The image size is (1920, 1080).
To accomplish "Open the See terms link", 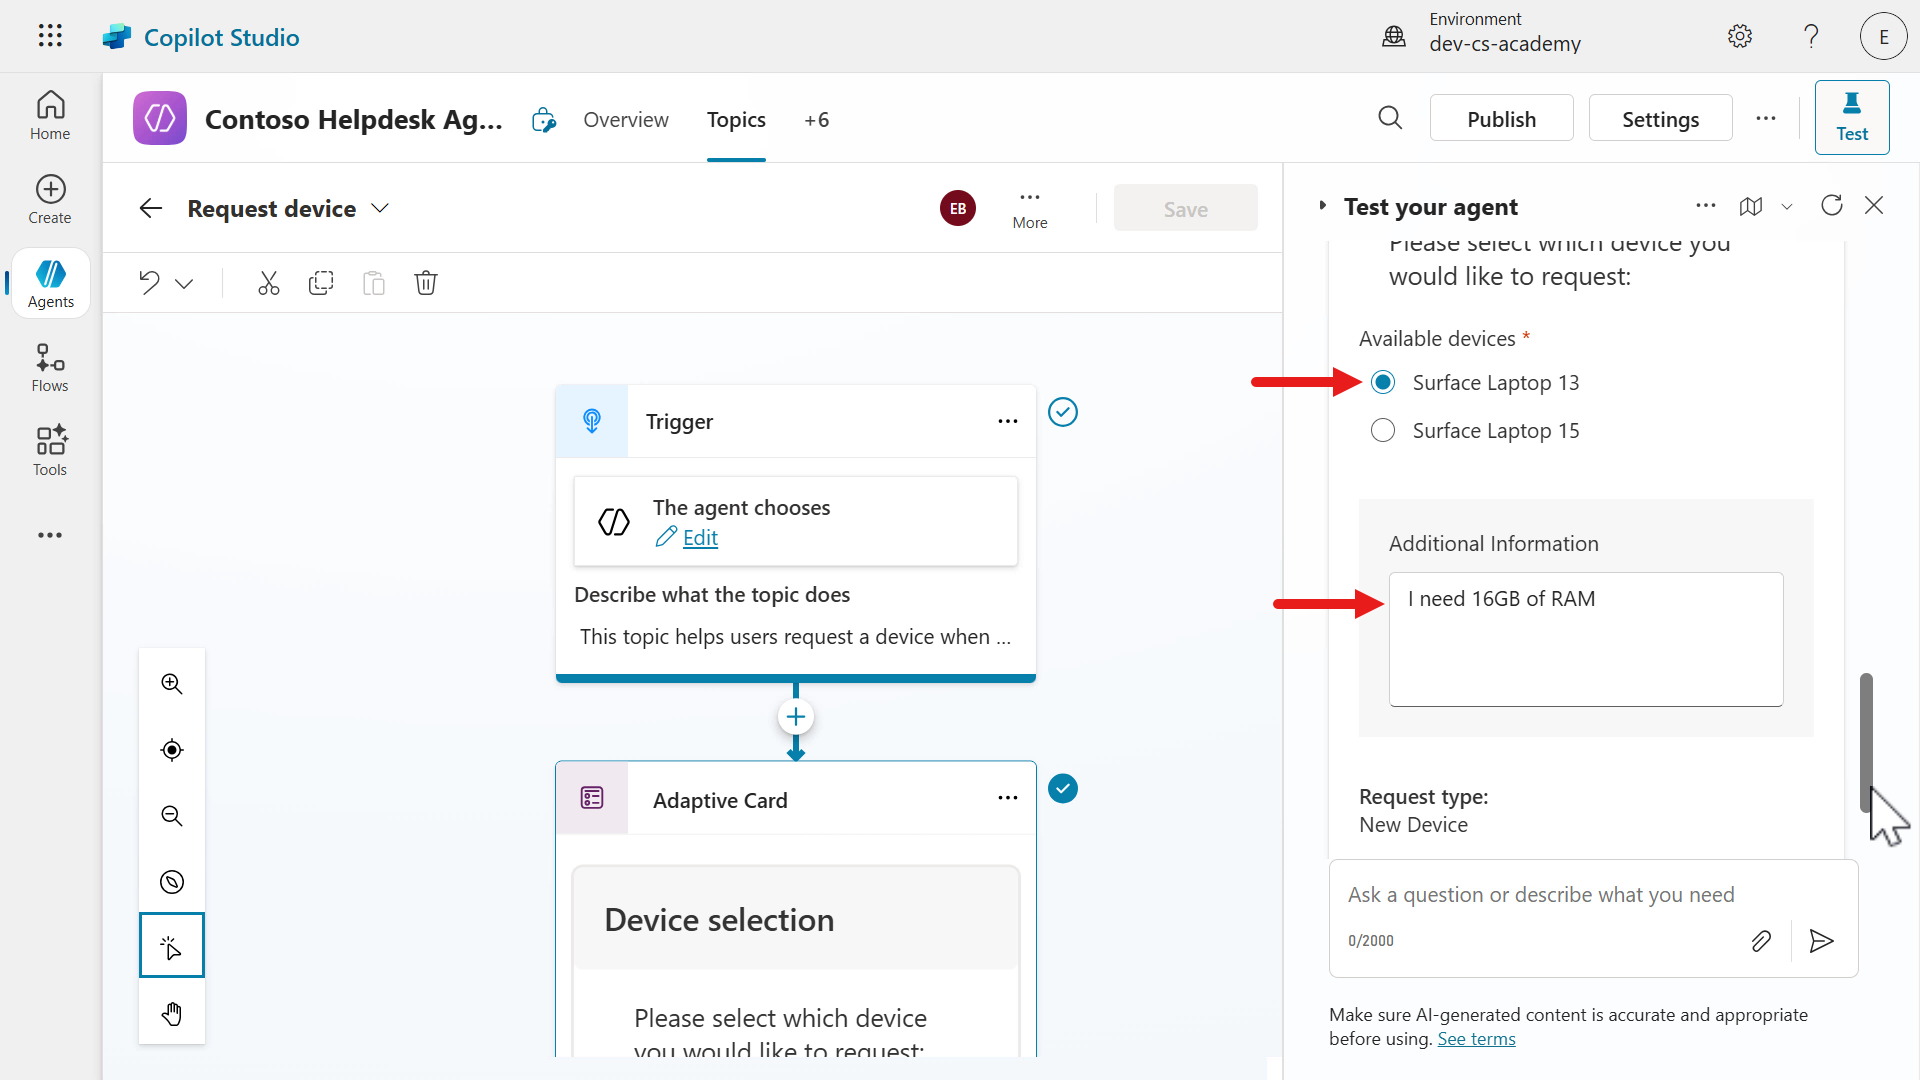I will pos(1476,1039).
